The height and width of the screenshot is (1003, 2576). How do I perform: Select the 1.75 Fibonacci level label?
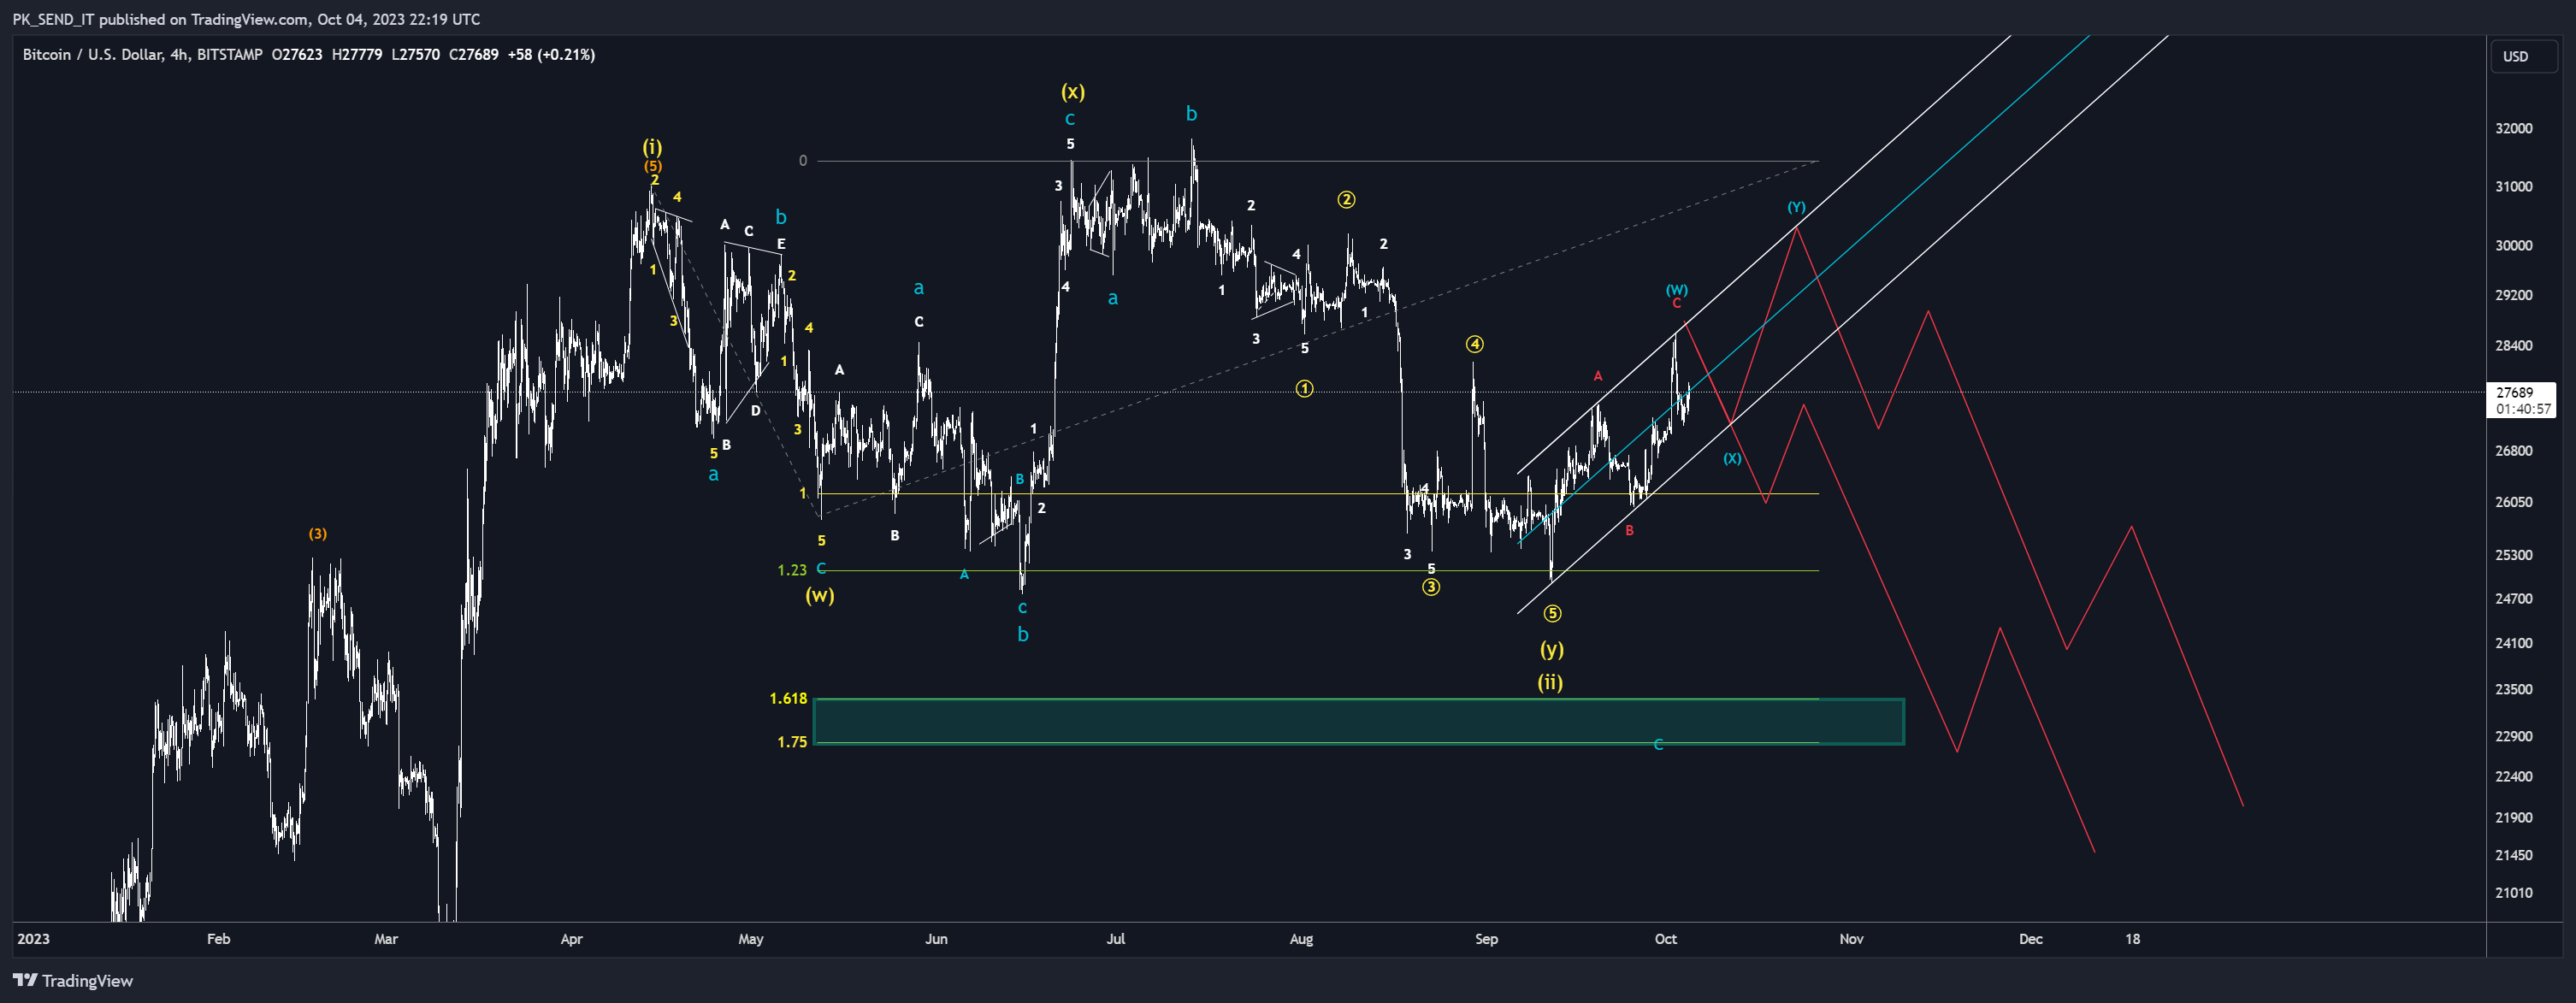point(792,741)
